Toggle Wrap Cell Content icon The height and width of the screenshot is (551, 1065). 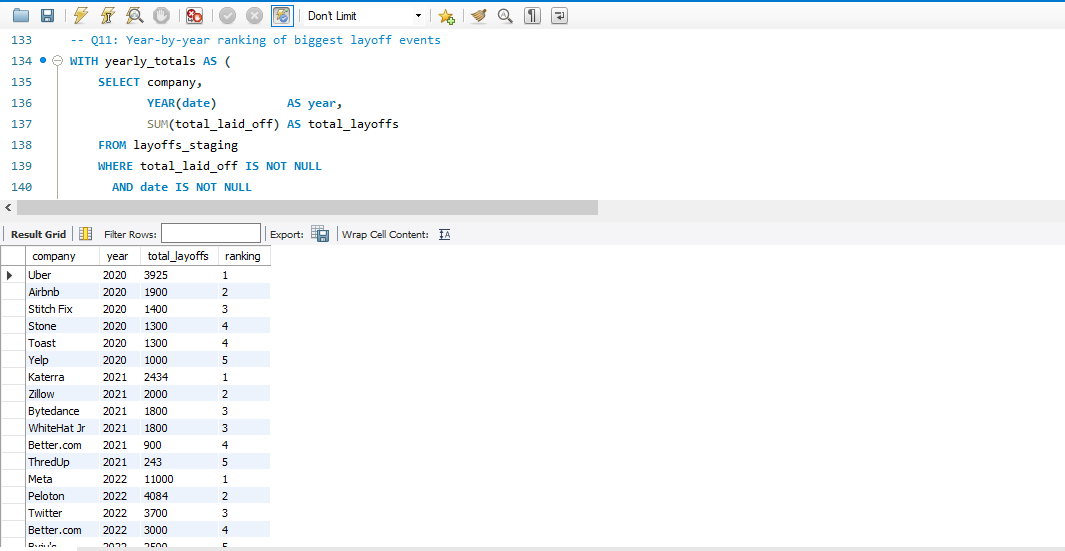click(x=445, y=234)
